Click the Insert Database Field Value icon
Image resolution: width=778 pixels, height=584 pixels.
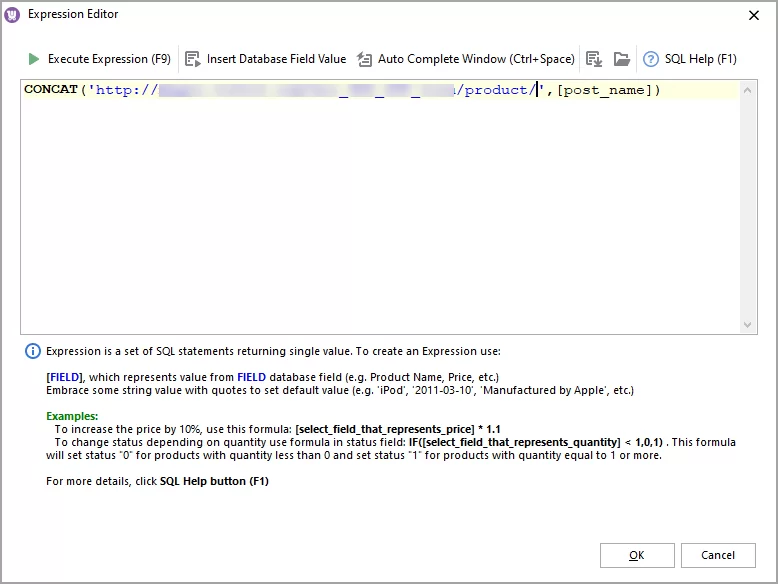pos(194,59)
